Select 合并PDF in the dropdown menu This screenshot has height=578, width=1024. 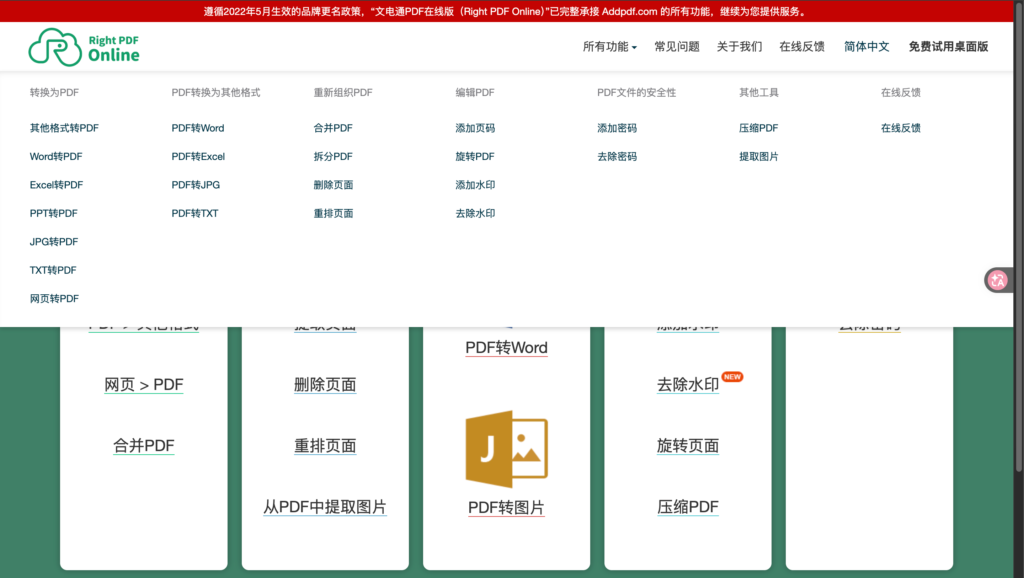[333, 128]
